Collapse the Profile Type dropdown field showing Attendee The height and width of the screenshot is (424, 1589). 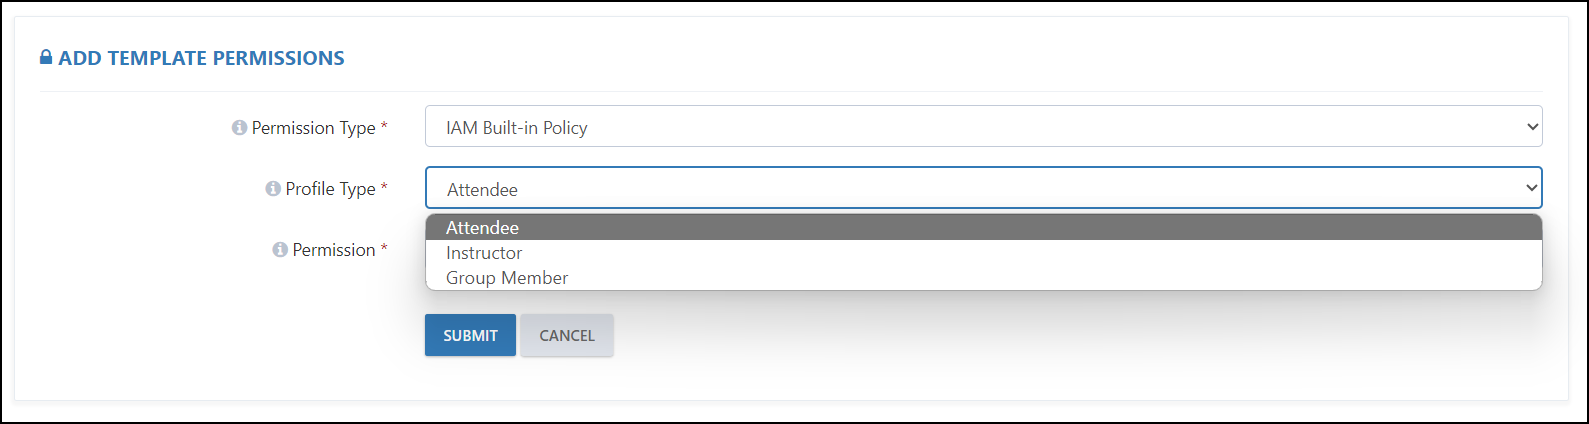point(983,188)
